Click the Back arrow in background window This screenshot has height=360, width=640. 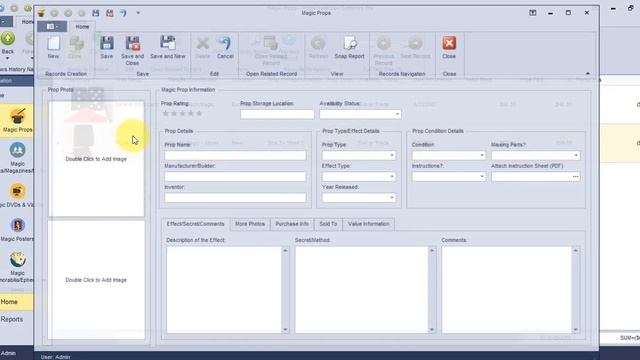pyautogui.click(x=8, y=39)
